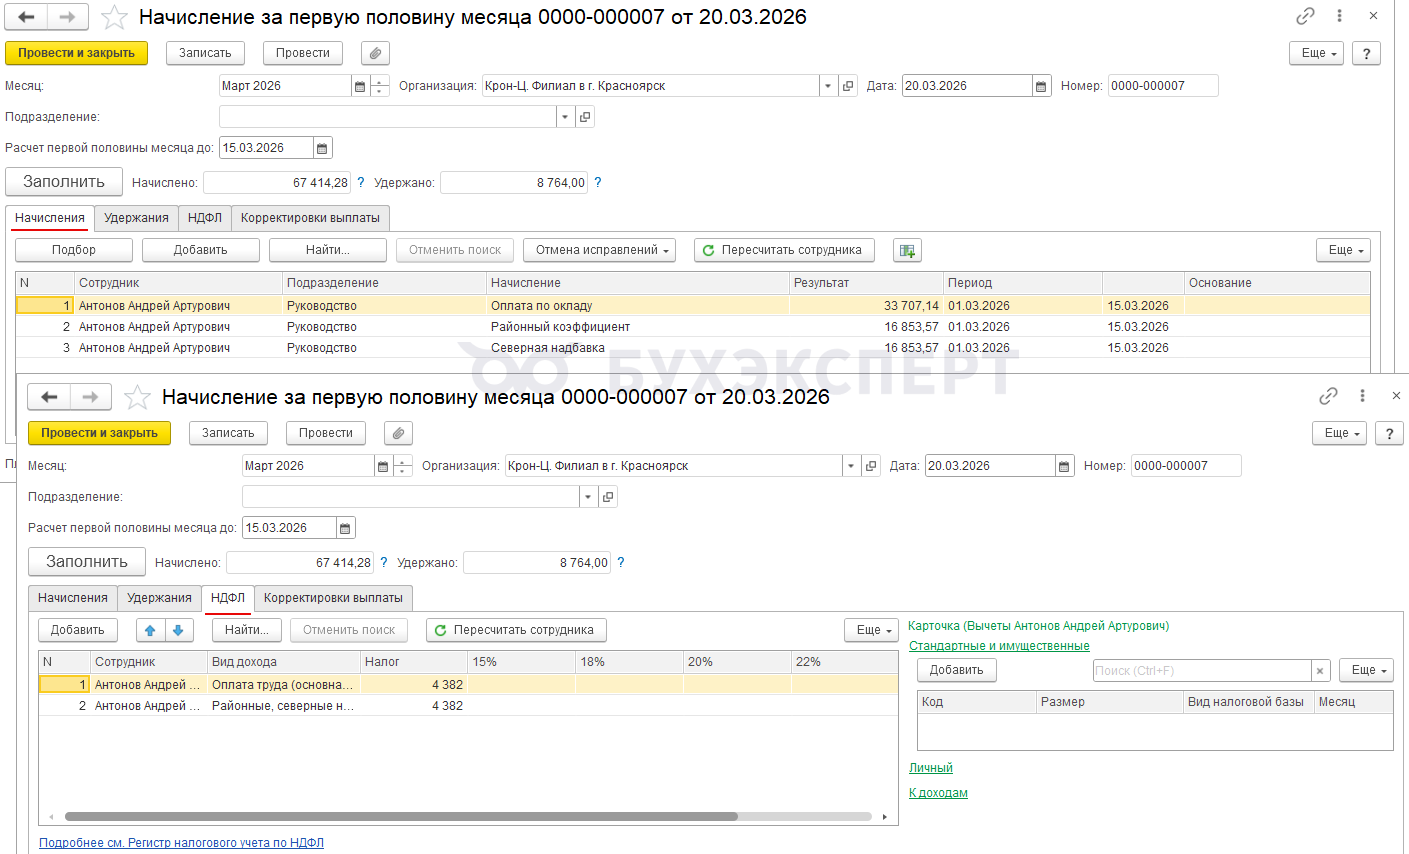1409x854 pixels.
Task: Go forward using arrow in front window
Action: [x=90, y=397]
